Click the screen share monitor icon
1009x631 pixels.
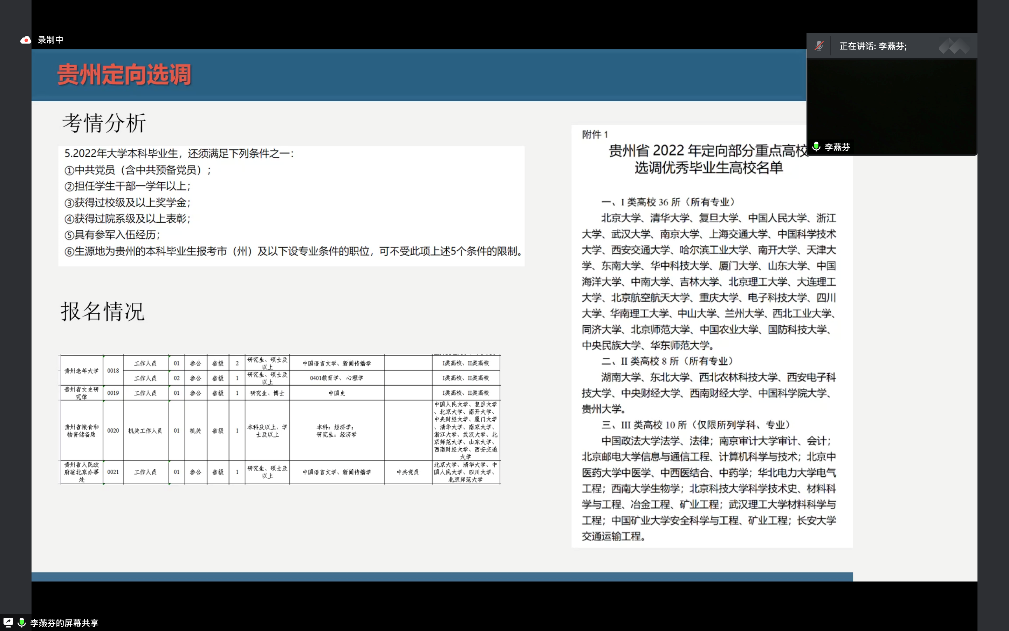(8, 622)
